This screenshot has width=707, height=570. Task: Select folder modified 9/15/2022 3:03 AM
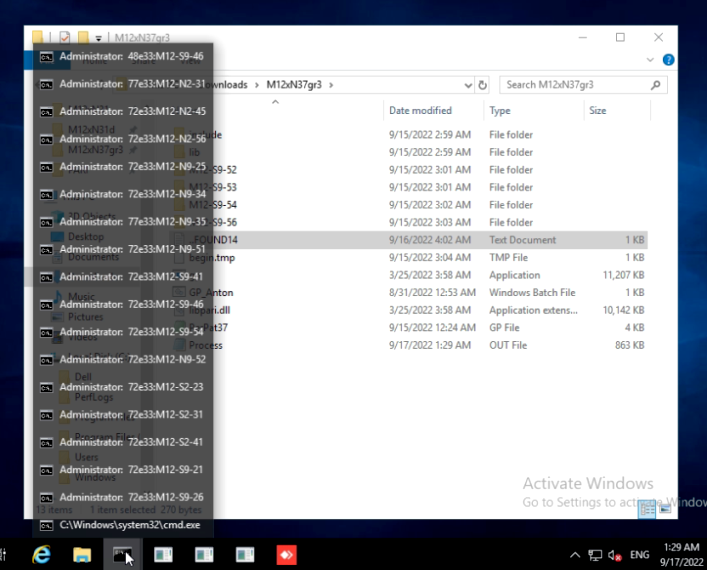click(410, 223)
